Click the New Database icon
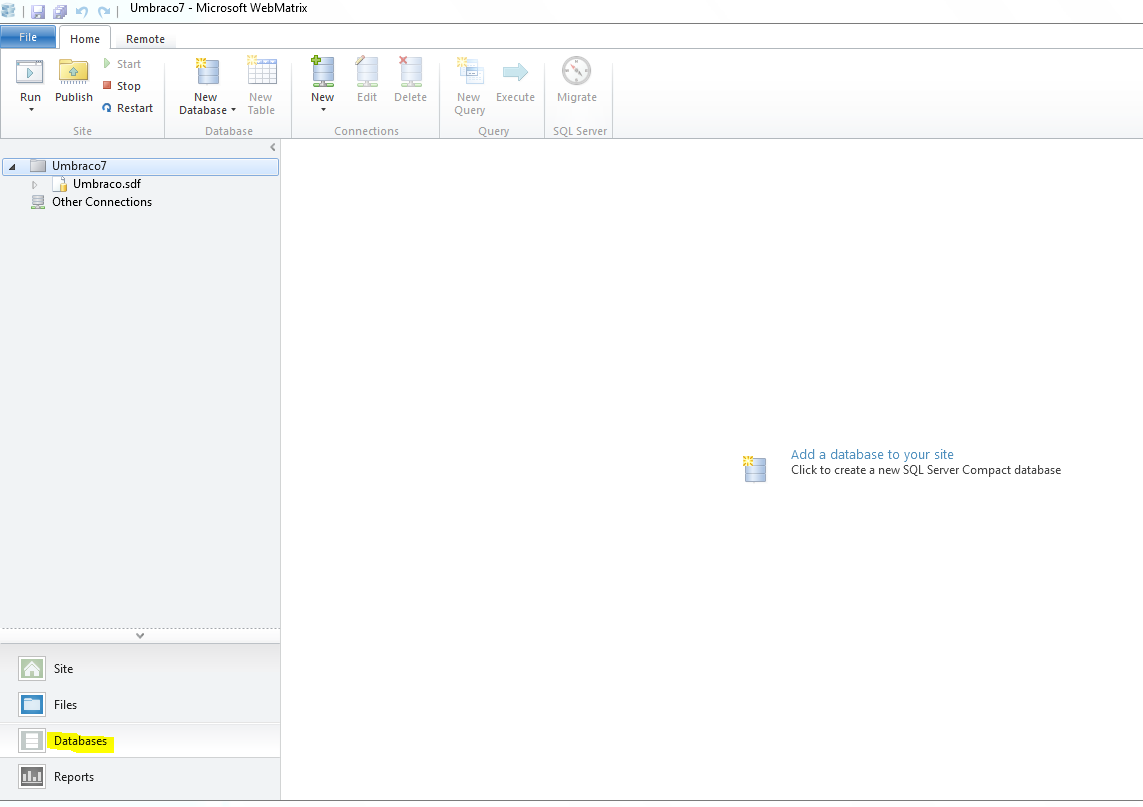This screenshot has width=1143, height=807. [x=207, y=71]
